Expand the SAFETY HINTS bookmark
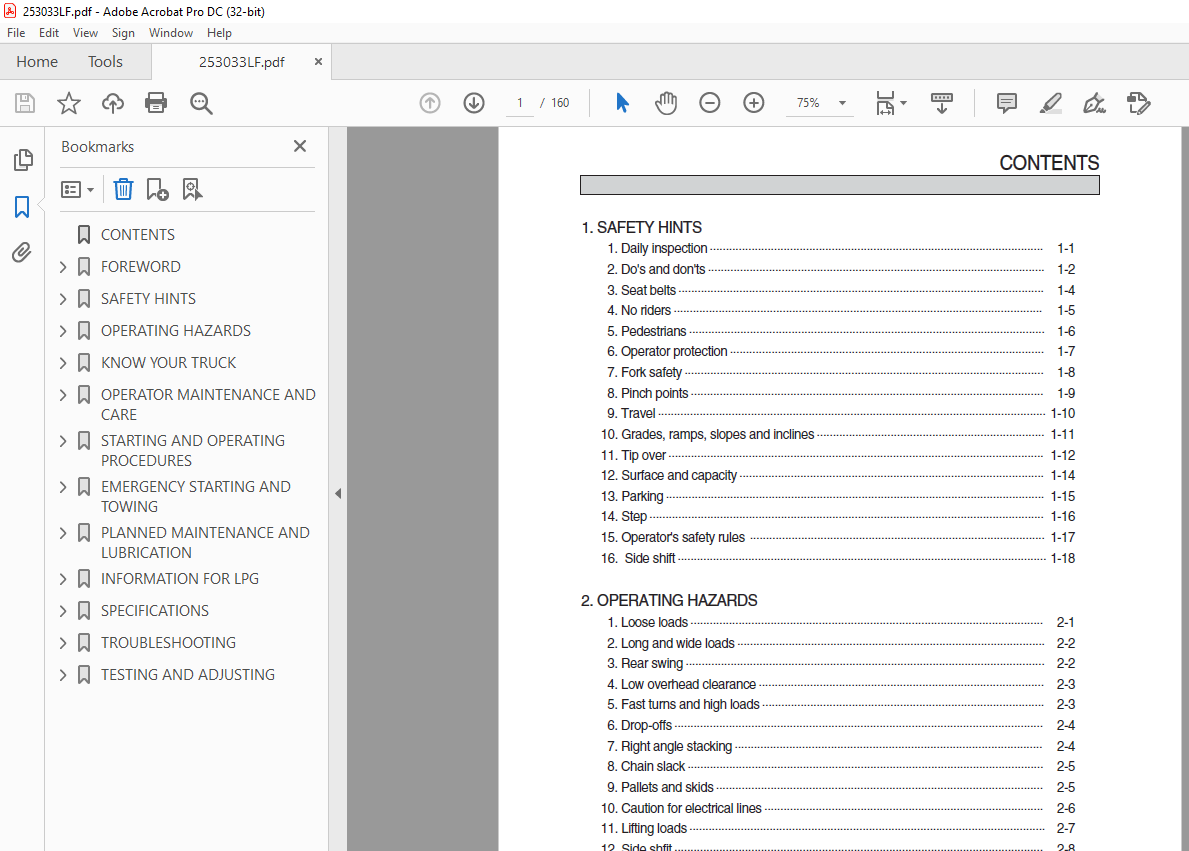This screenshot has width=1189, height=851. coord(63,299)
